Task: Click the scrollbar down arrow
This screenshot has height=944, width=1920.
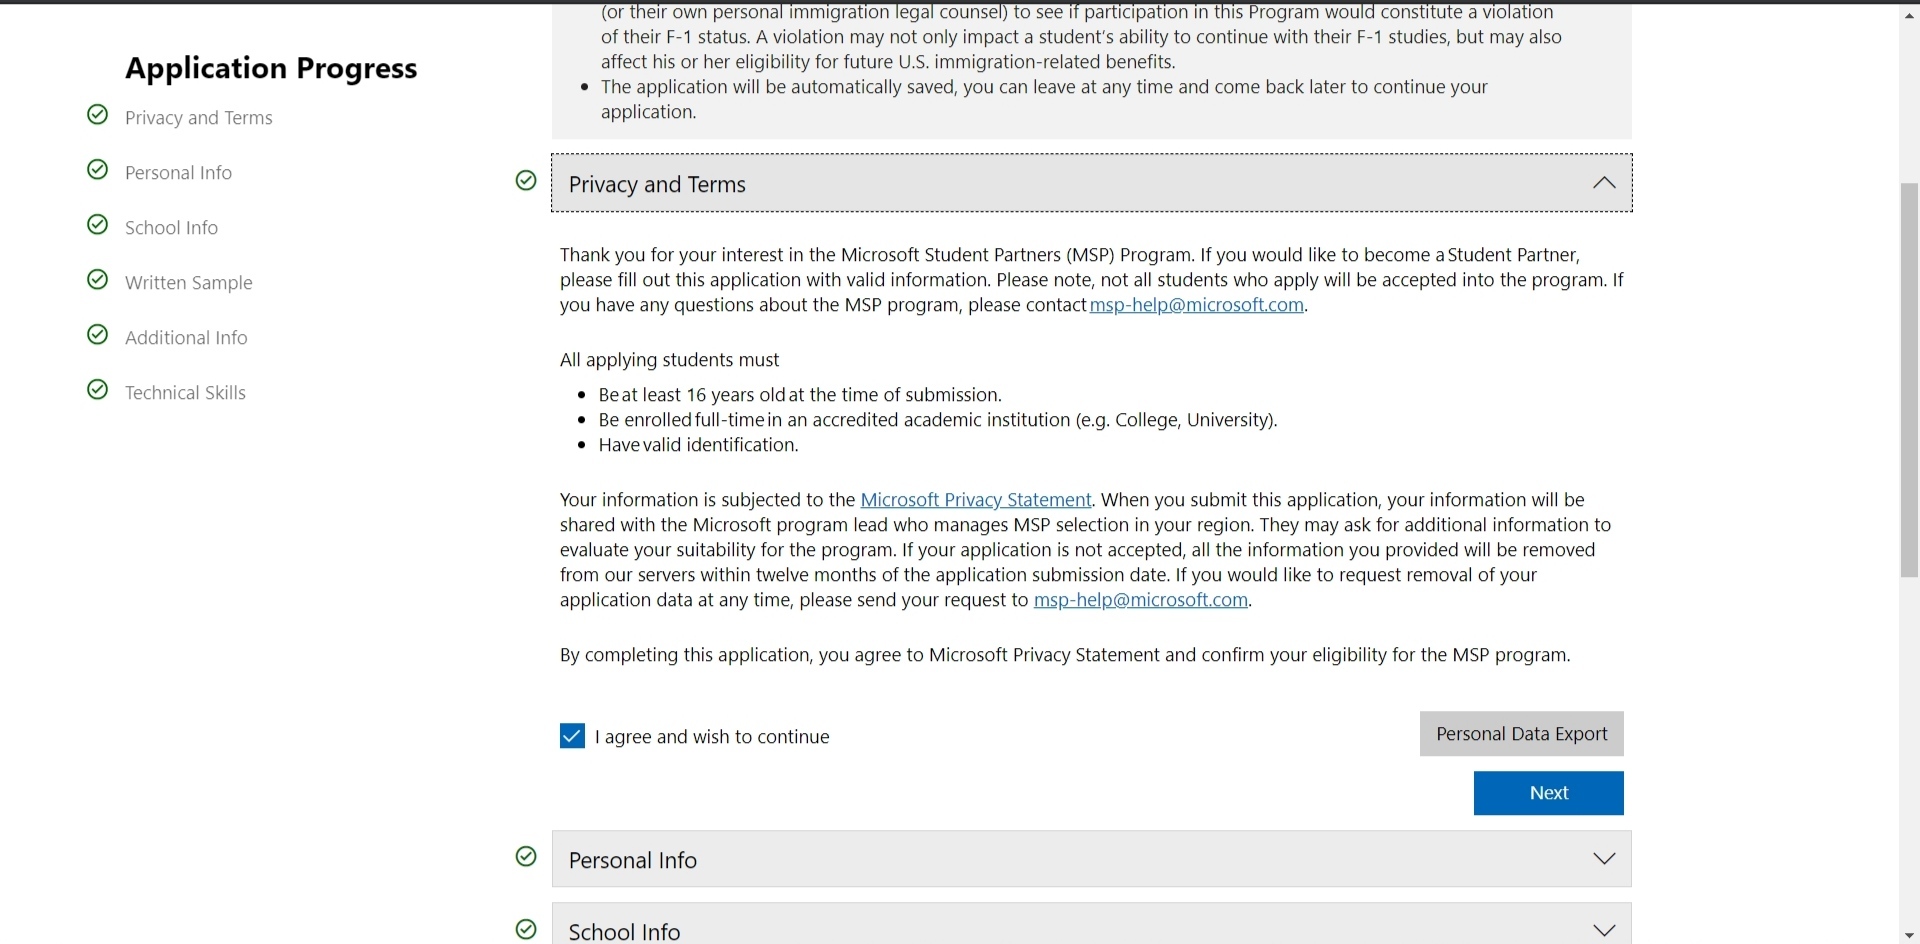Action: pos(1909,935)
